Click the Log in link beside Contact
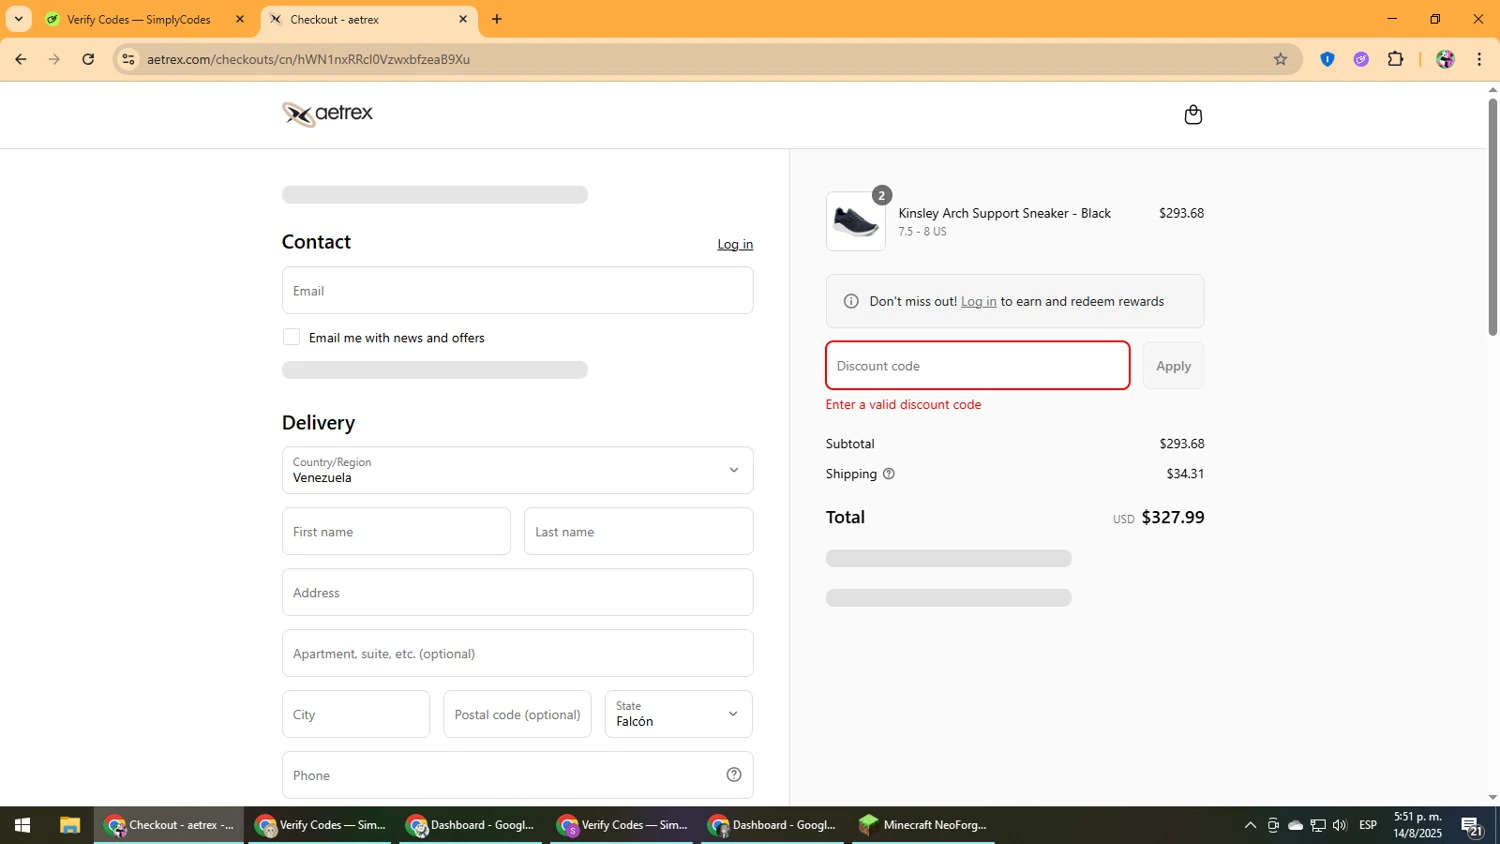The image size is (1500, 844). coord(734,244)
